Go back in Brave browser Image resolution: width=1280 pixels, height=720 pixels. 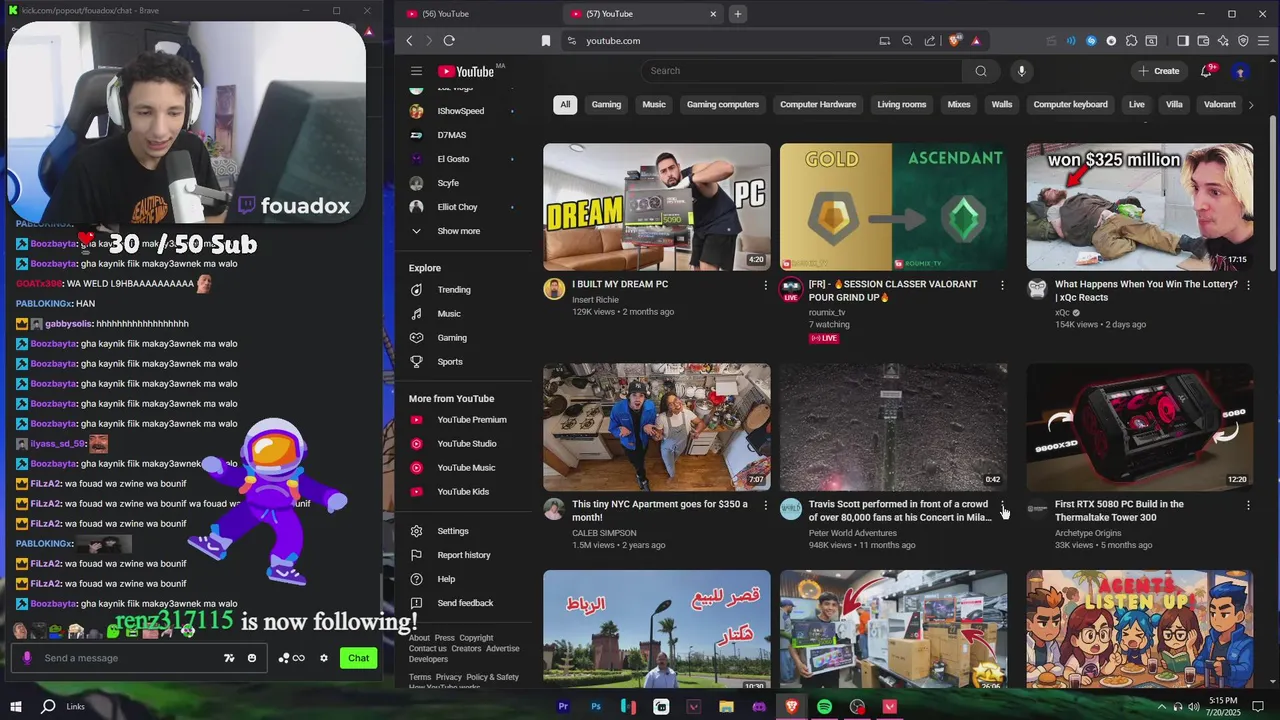tap(409, 41)
